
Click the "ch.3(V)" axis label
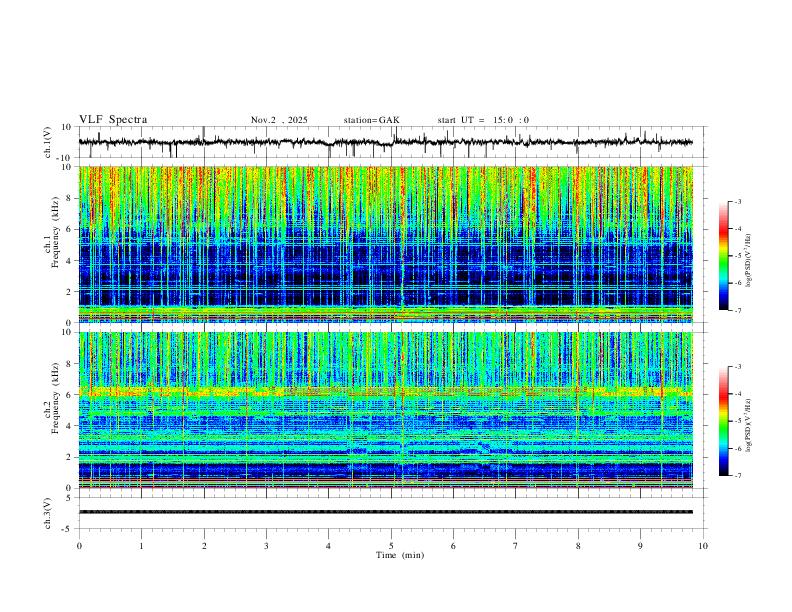pyautogui.click(x=48, y=513)
